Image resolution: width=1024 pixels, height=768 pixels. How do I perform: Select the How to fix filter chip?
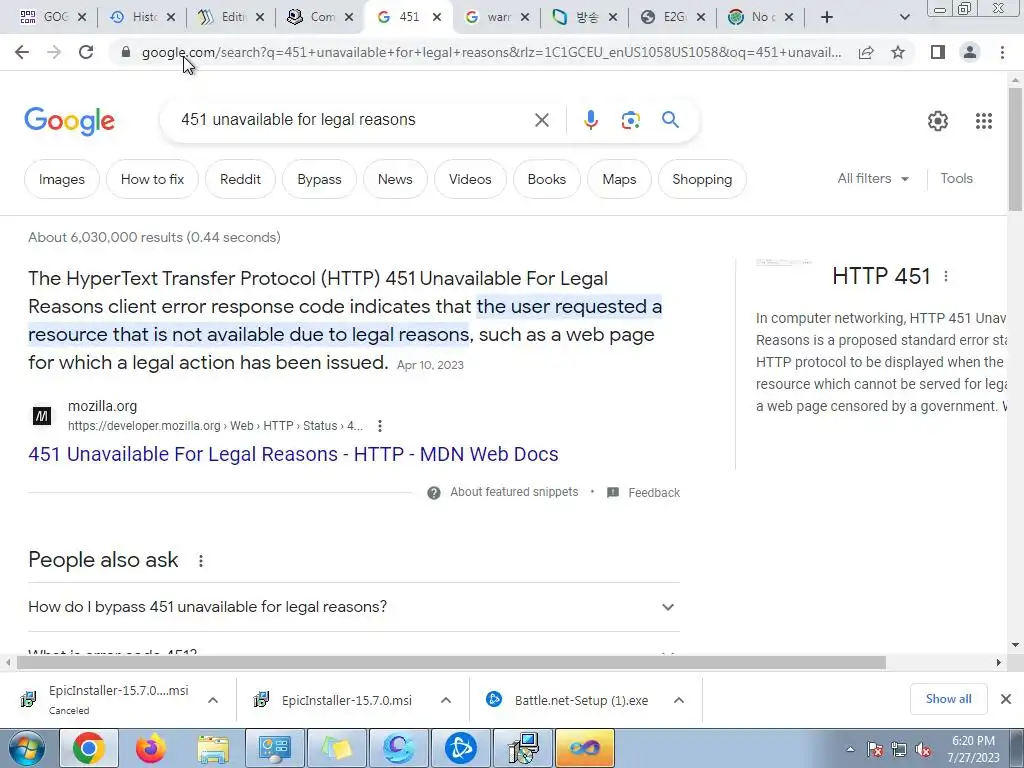point(152,179)
